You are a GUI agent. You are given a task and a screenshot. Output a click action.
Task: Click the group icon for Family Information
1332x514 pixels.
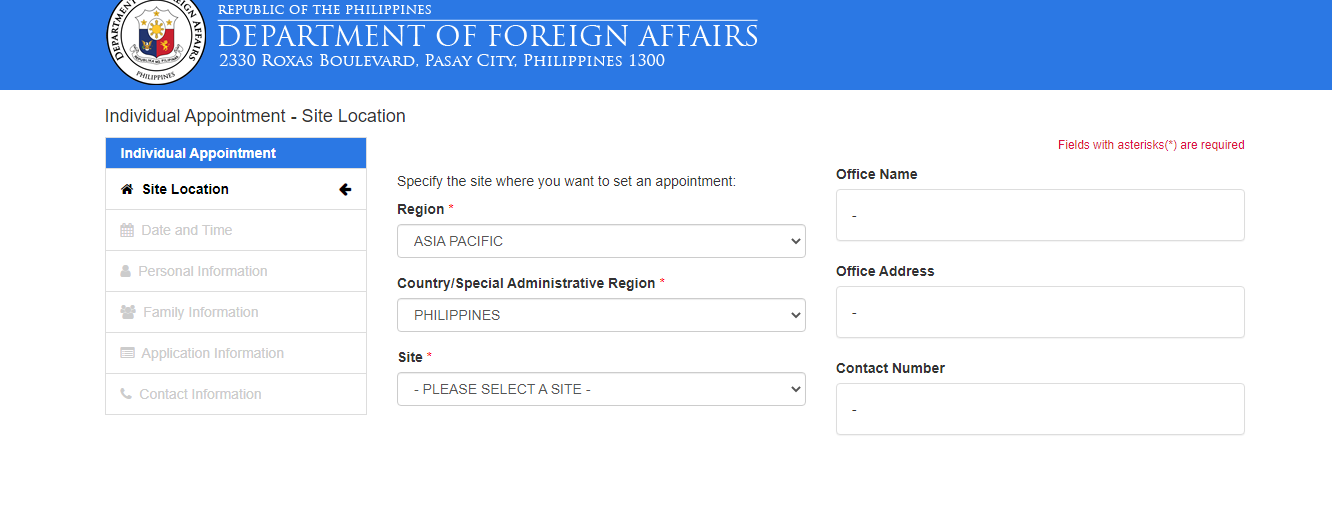[128, 312]
